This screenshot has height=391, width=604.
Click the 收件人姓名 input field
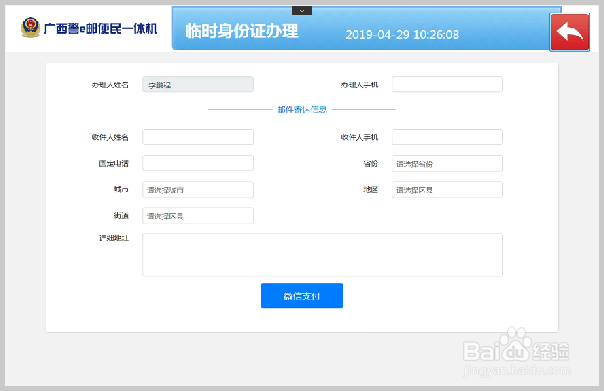(x=198, y=137)
